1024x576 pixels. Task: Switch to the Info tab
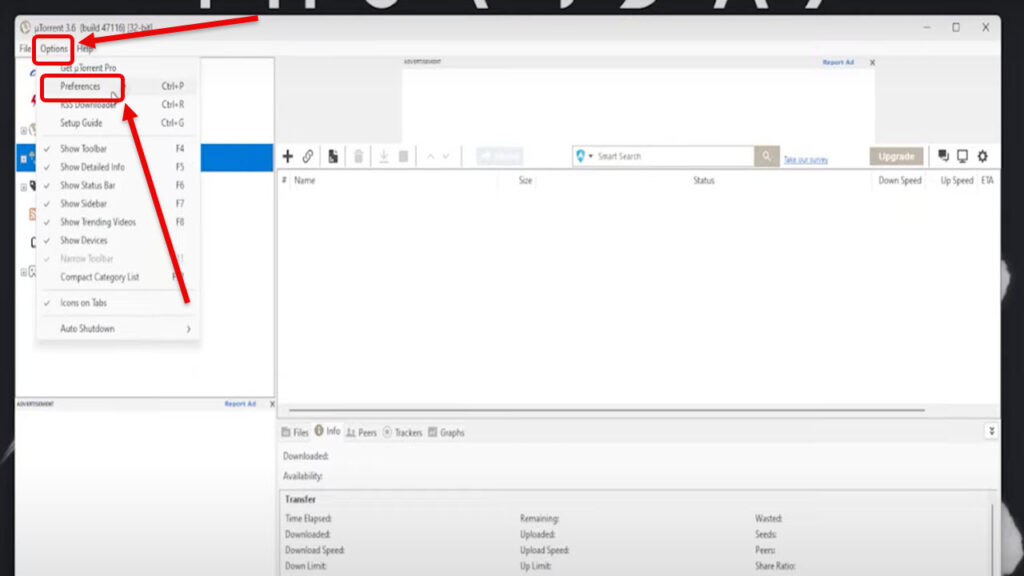point(327,431)
